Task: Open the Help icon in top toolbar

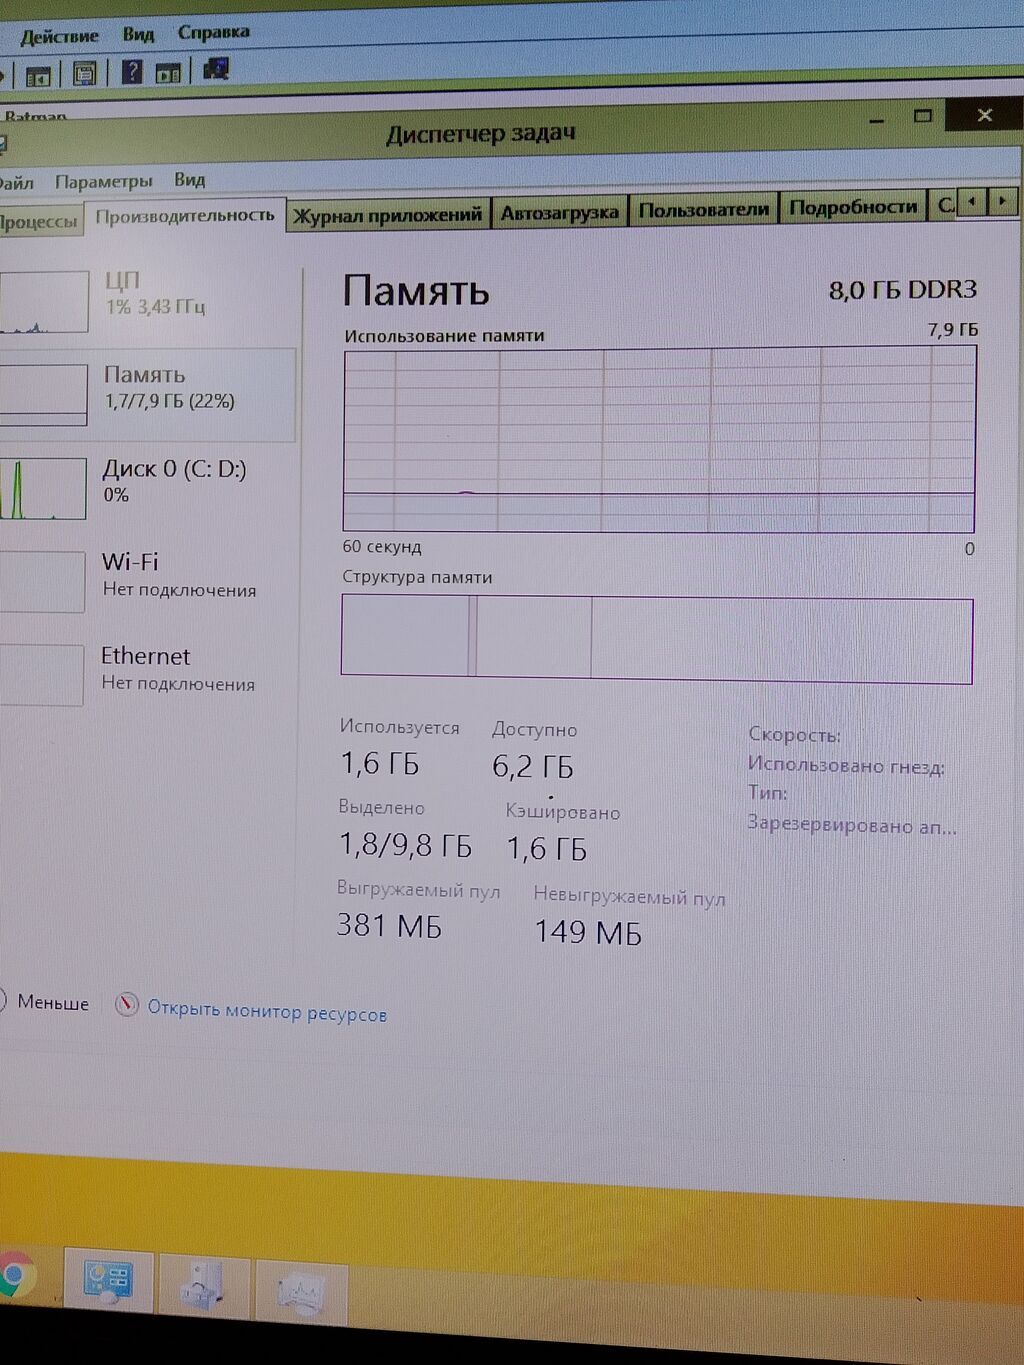Action: [x=132, y=72]
